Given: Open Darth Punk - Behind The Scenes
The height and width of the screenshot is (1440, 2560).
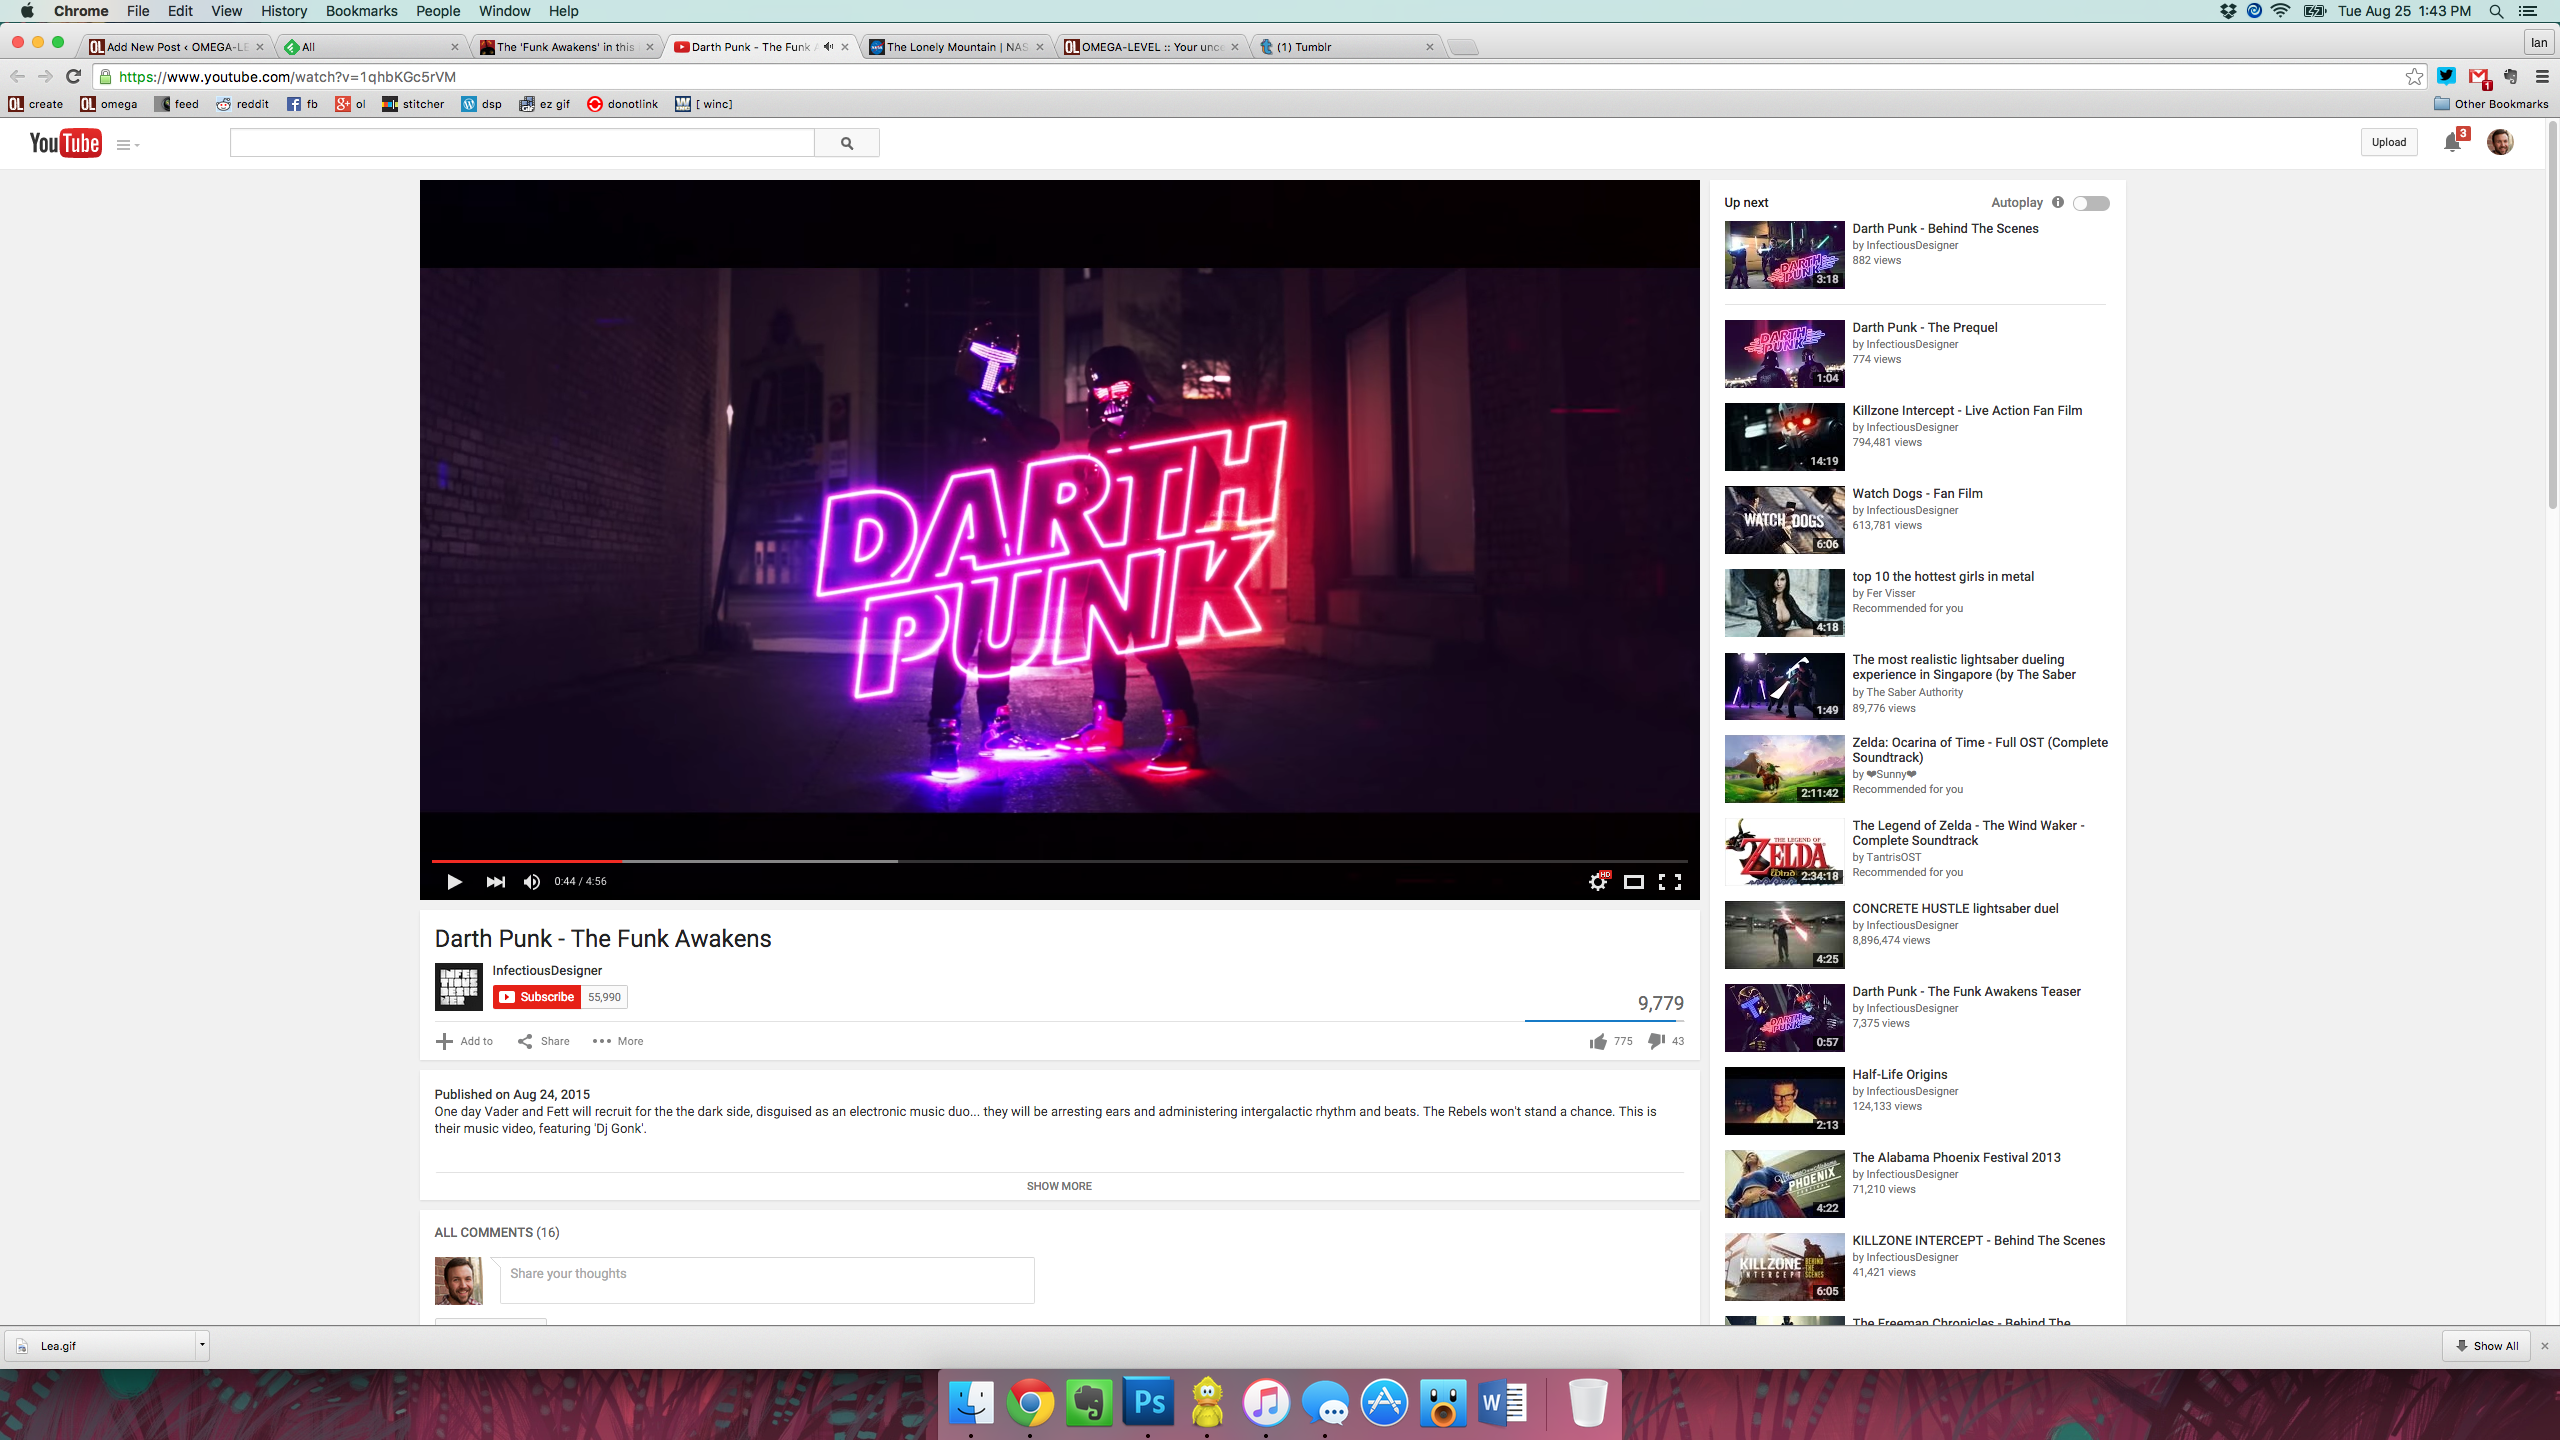Looking at the screenshot, I should tap(1945, 228).
